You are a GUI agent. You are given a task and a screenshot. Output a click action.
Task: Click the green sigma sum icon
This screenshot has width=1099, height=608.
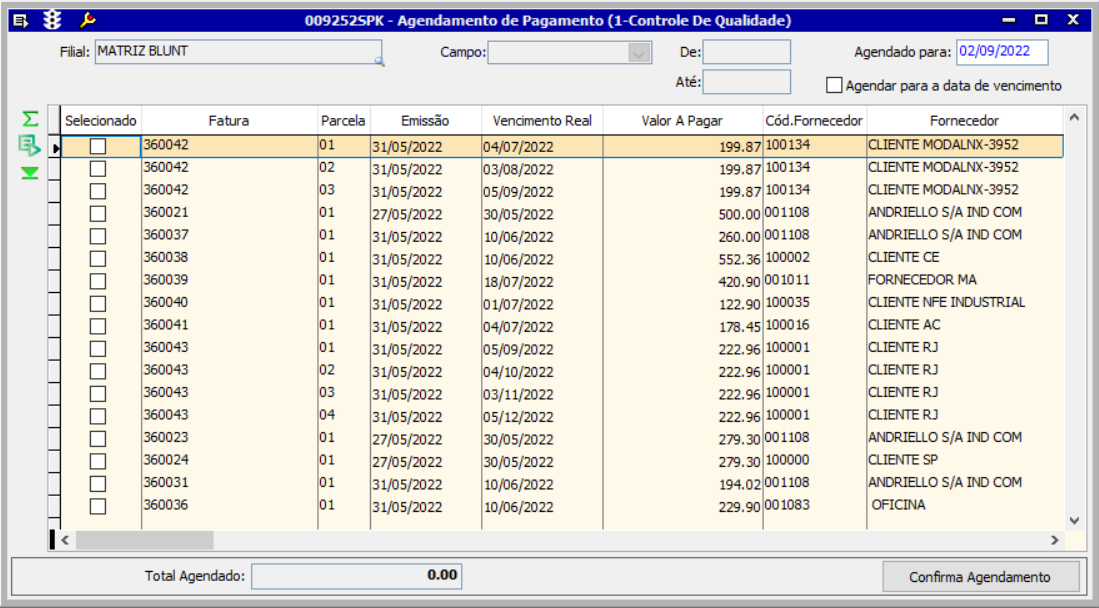pos(30,119)
